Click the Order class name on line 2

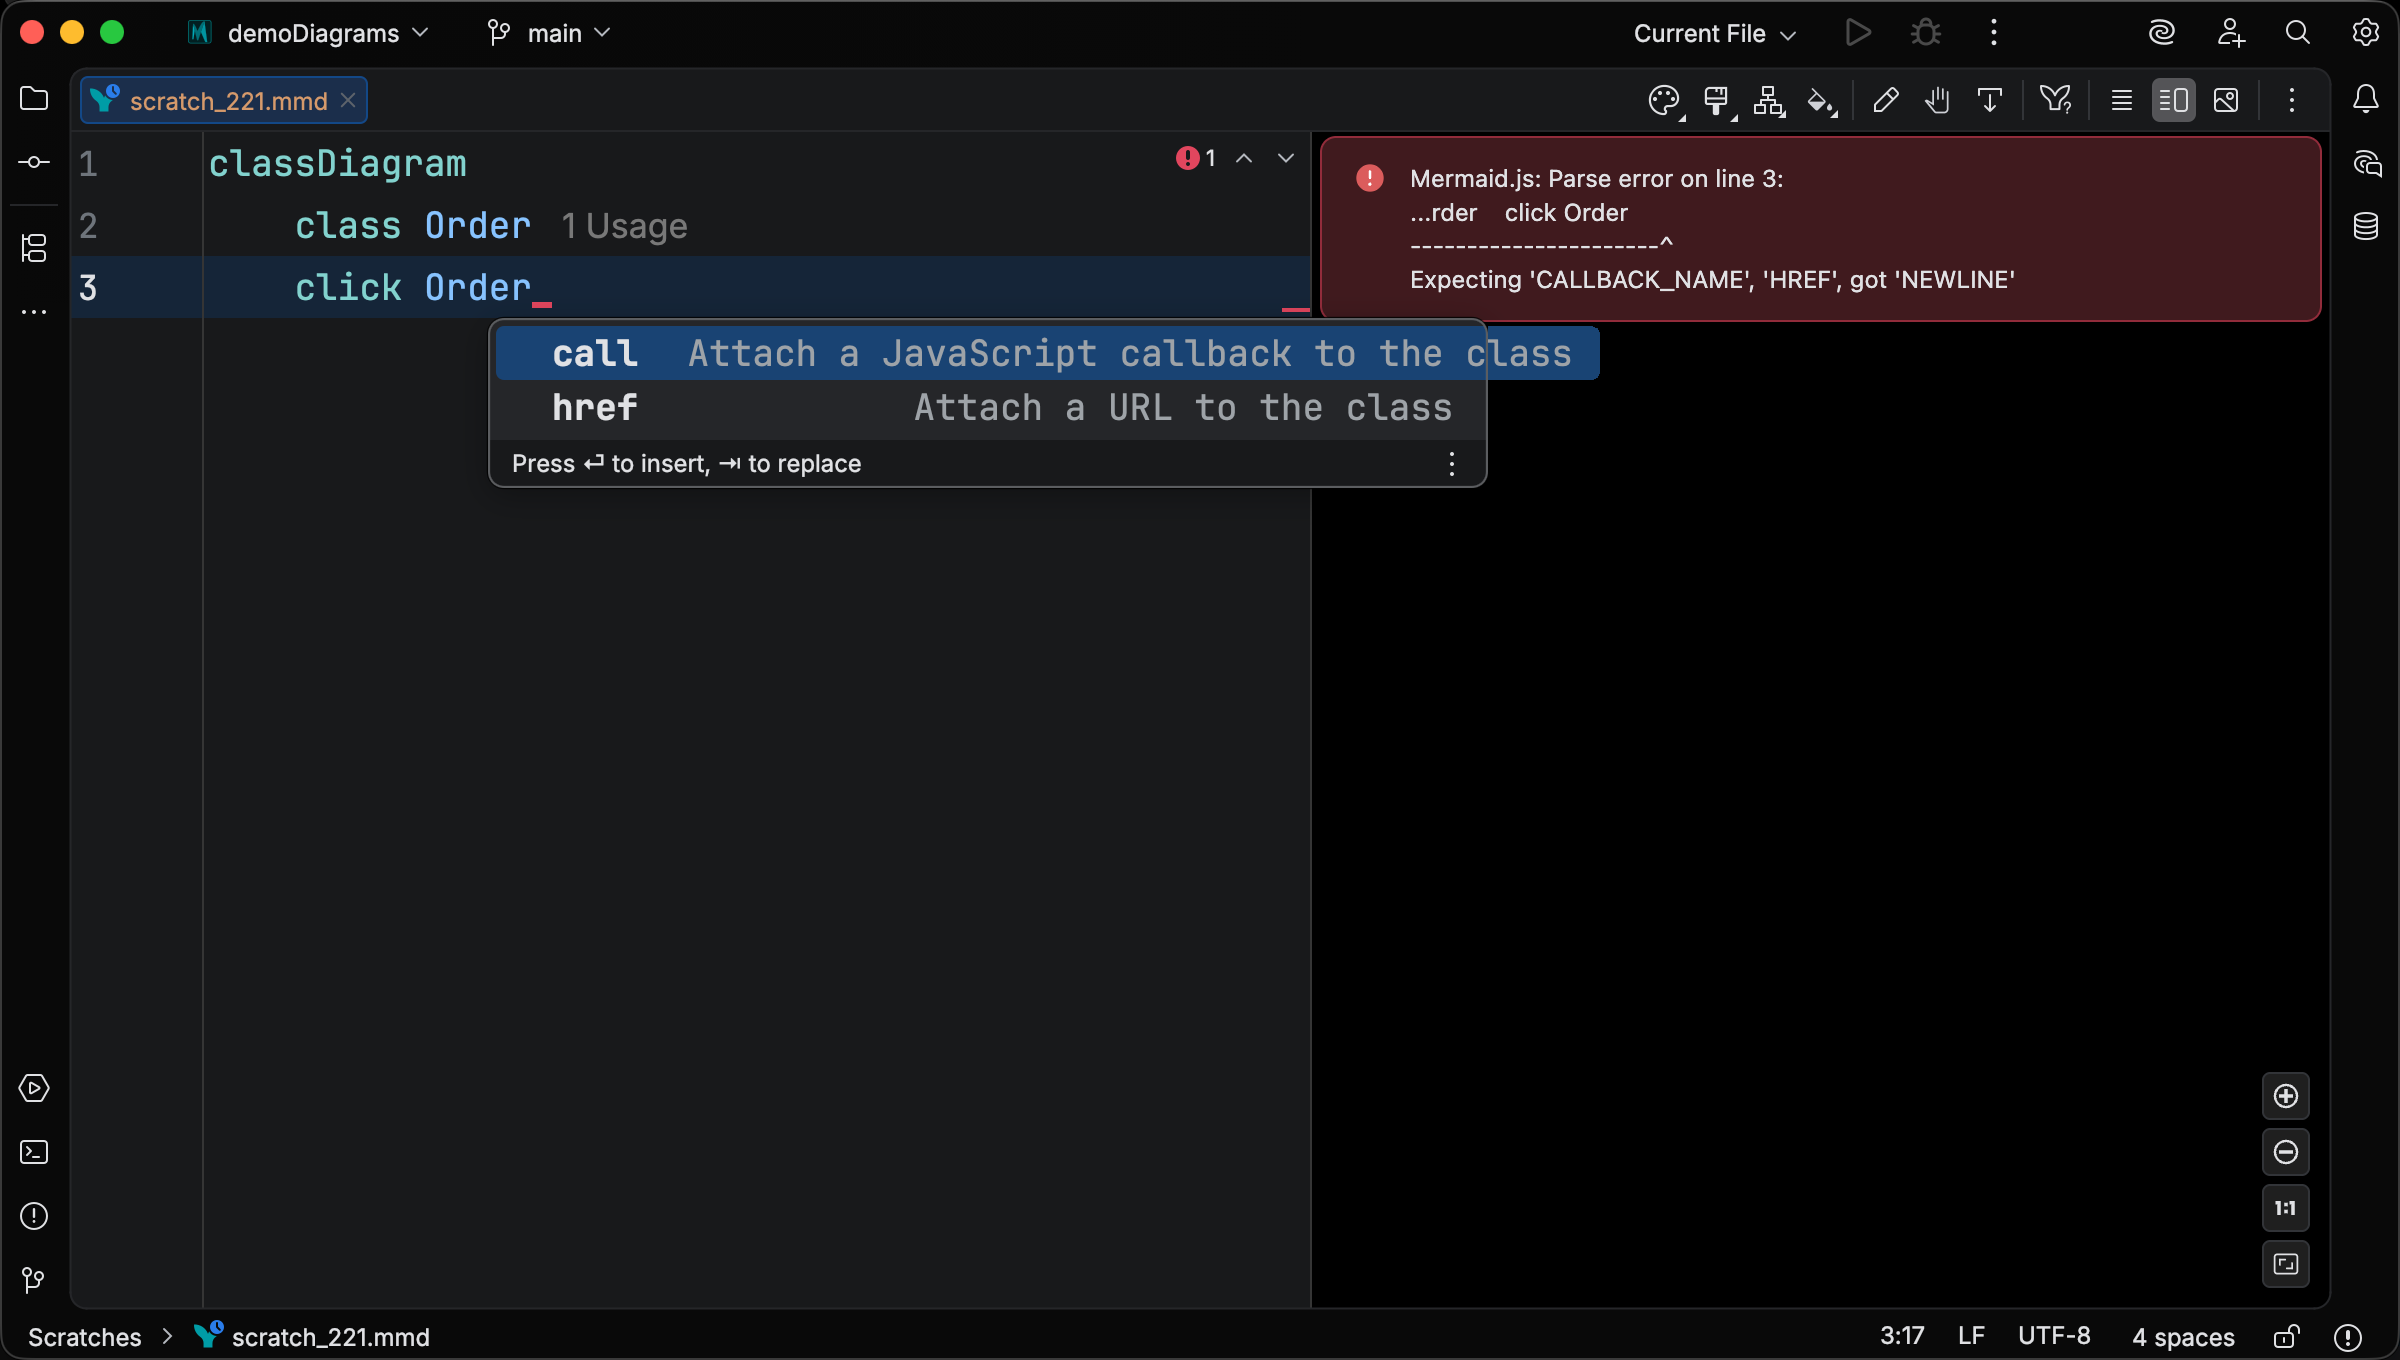tap(477, 226)
